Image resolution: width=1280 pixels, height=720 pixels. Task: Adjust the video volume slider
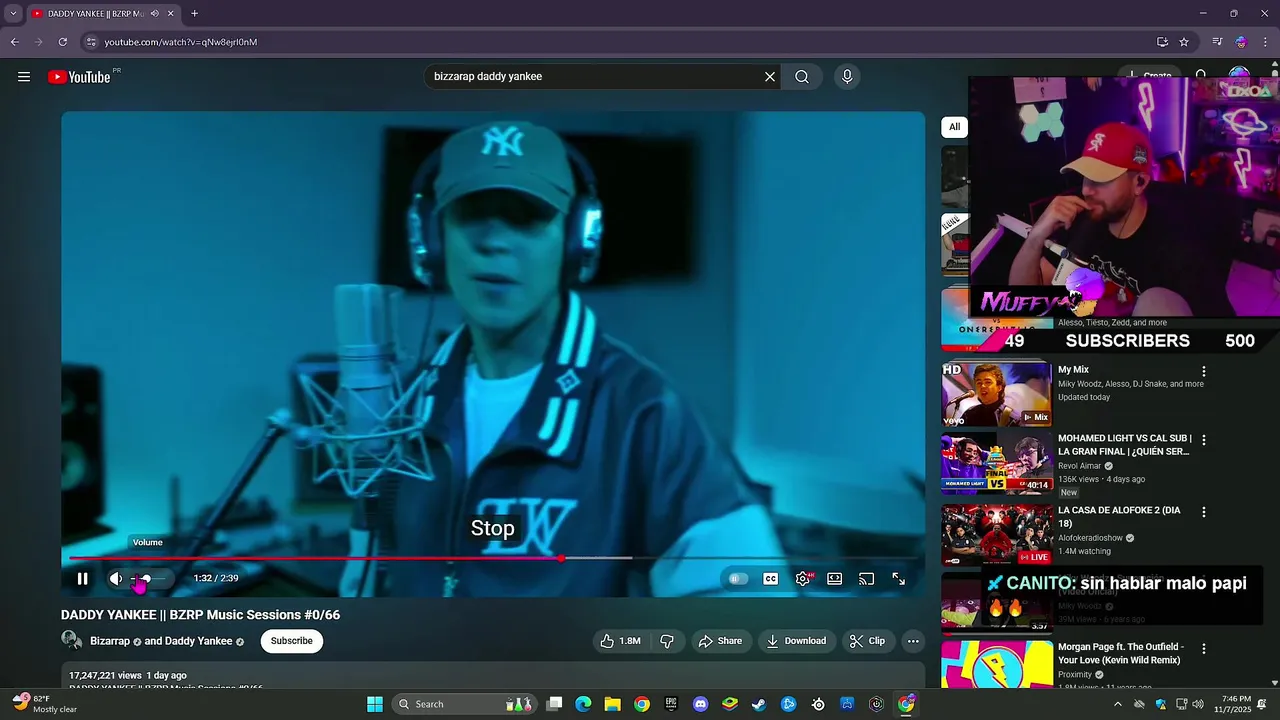148,578
